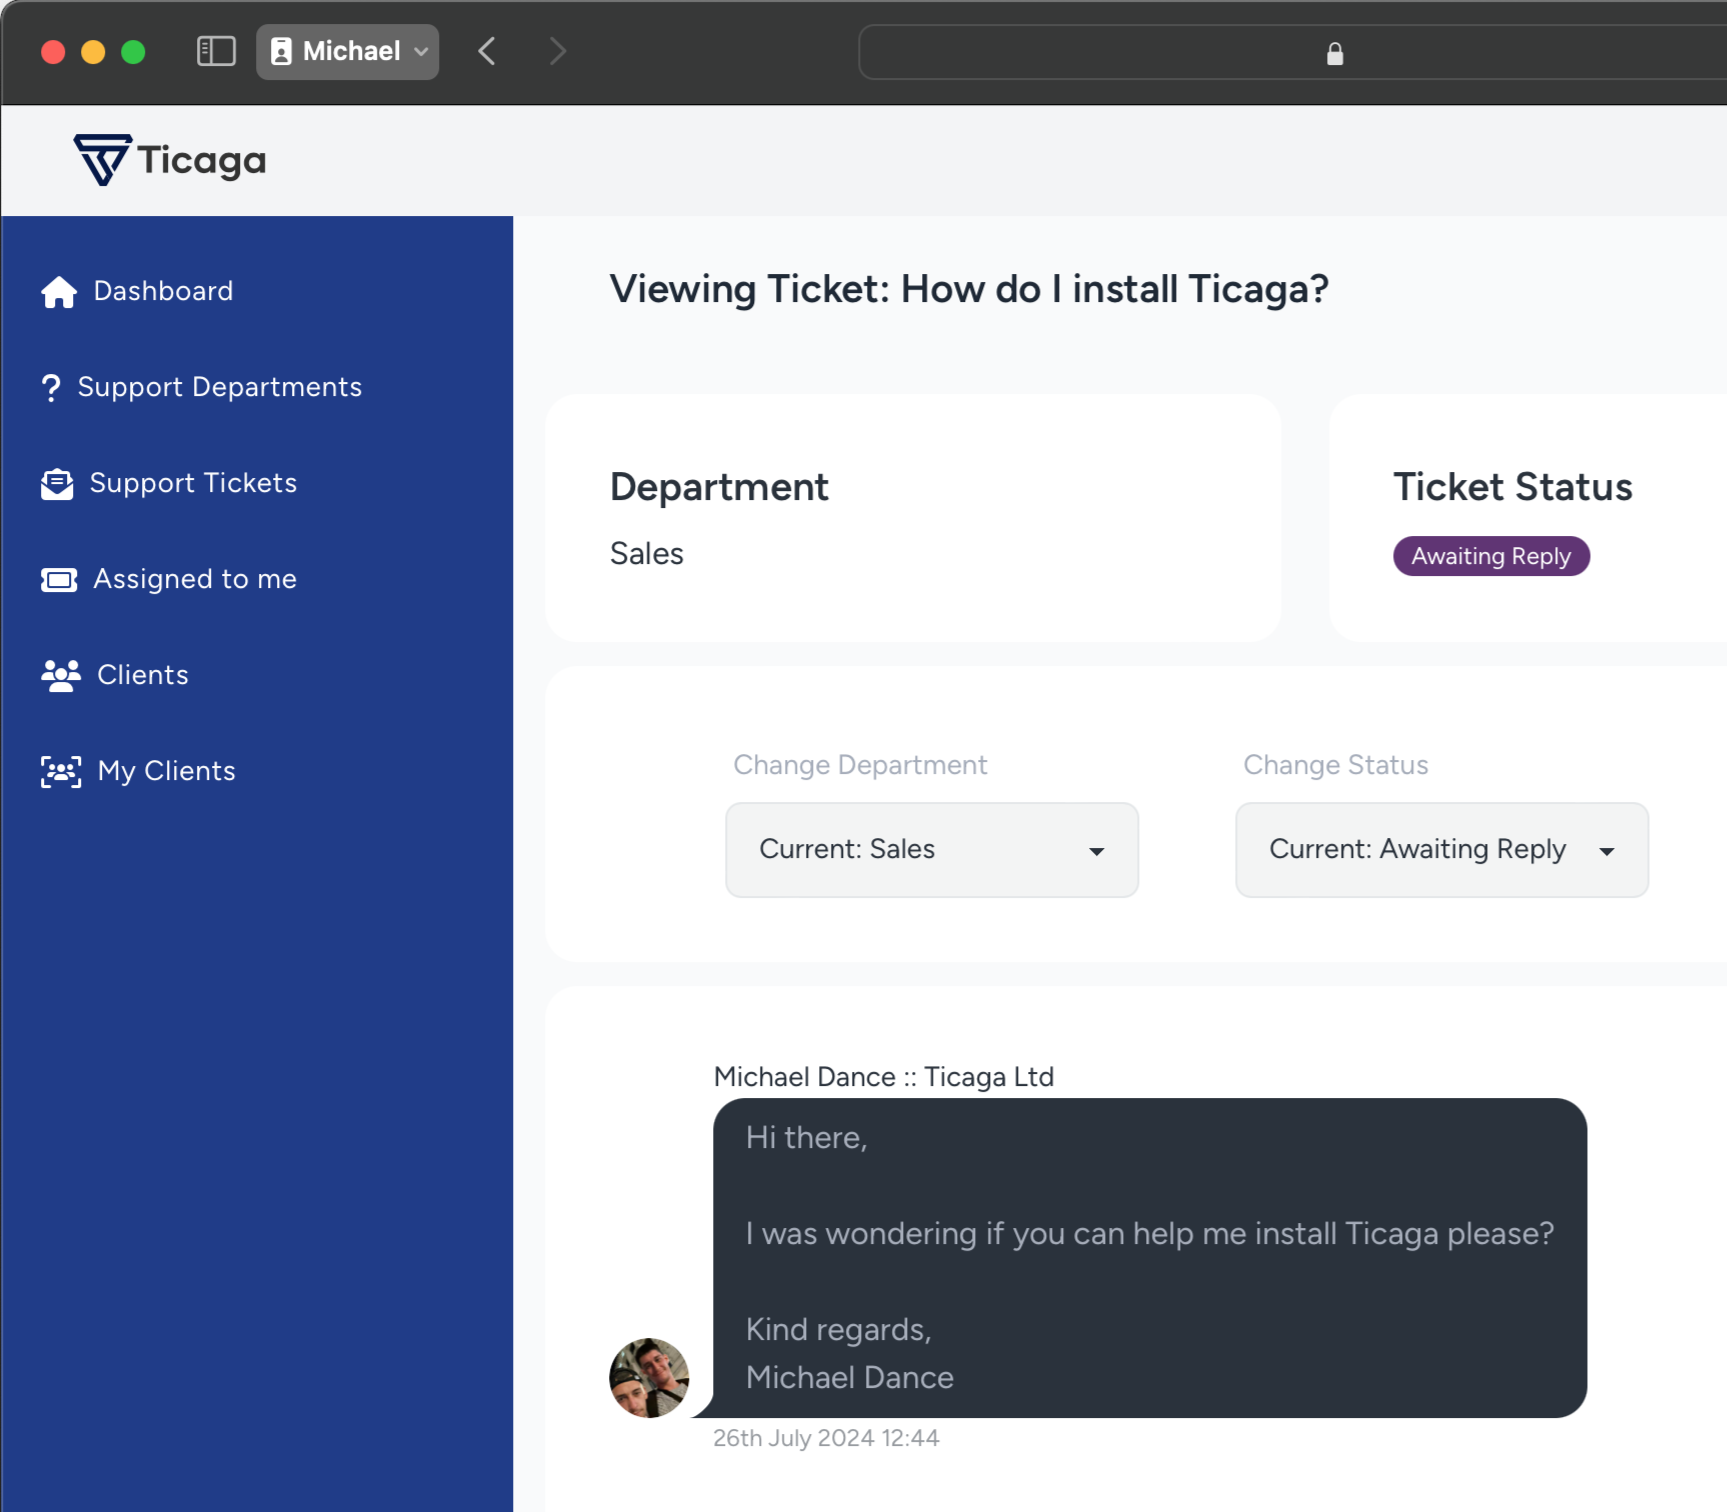The width and height of the screenshot is (1727, 1512).
Task: Go to Support Tickets in the sidebar
Action: click(x=193, y=483)
